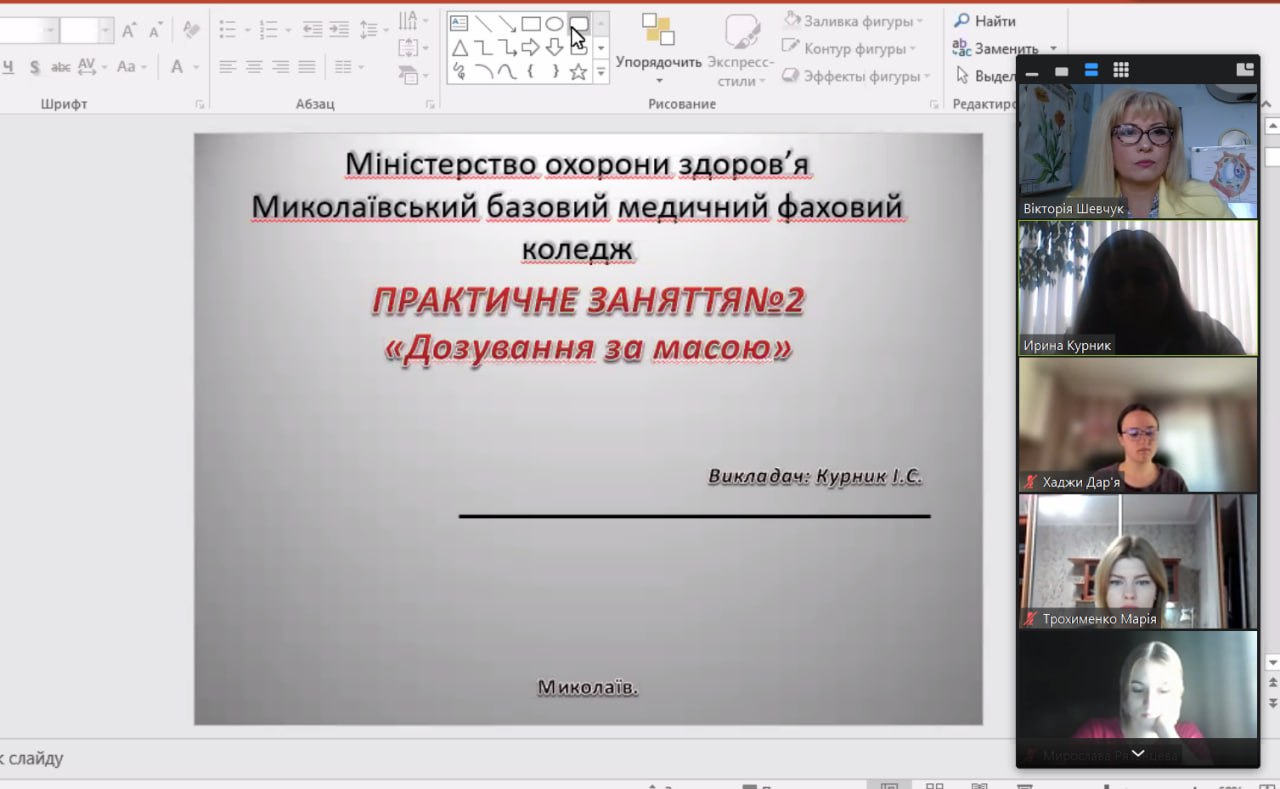This screenshot has height=789, width=1280.
Task: Select the right block arrow shape
Action: 531,47
